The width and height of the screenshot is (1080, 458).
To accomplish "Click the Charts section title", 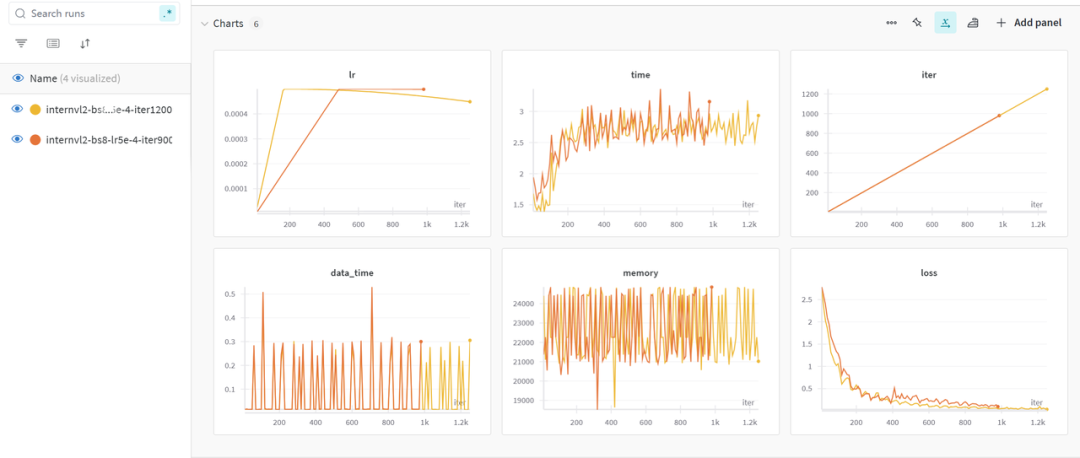I will pos(228,23).
